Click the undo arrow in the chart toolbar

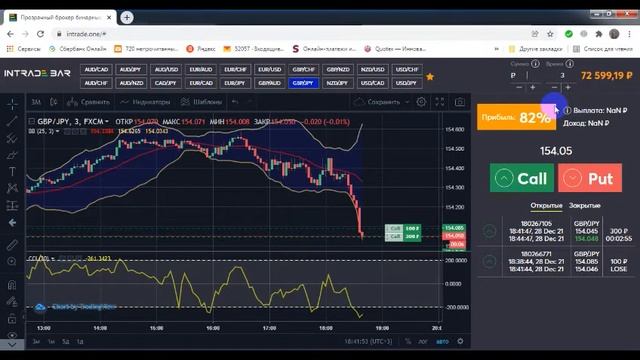[x=235, y=102]
